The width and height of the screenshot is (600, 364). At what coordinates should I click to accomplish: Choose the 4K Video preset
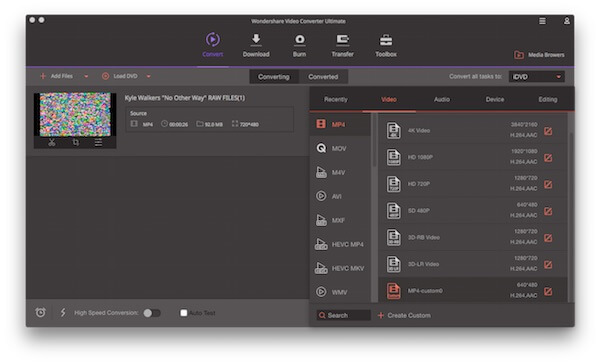coord(473,131)
